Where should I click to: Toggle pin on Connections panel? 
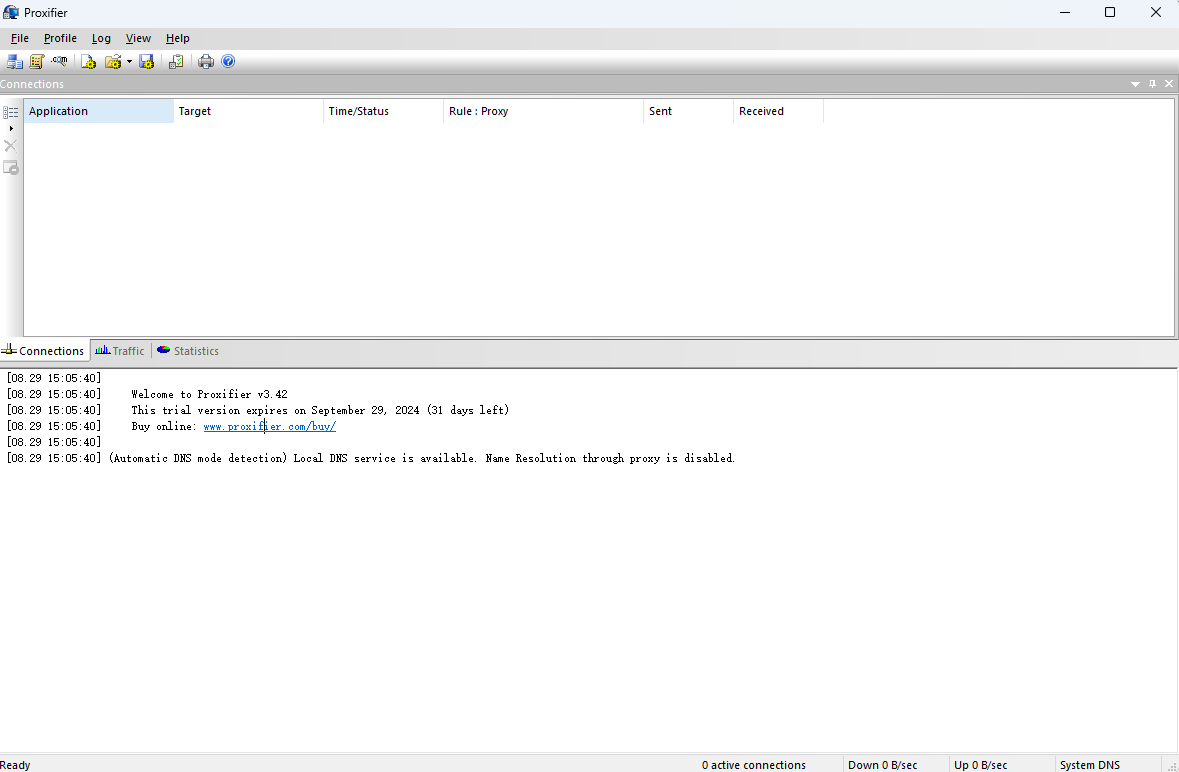pyautogui.click(x=1153, y=84)
